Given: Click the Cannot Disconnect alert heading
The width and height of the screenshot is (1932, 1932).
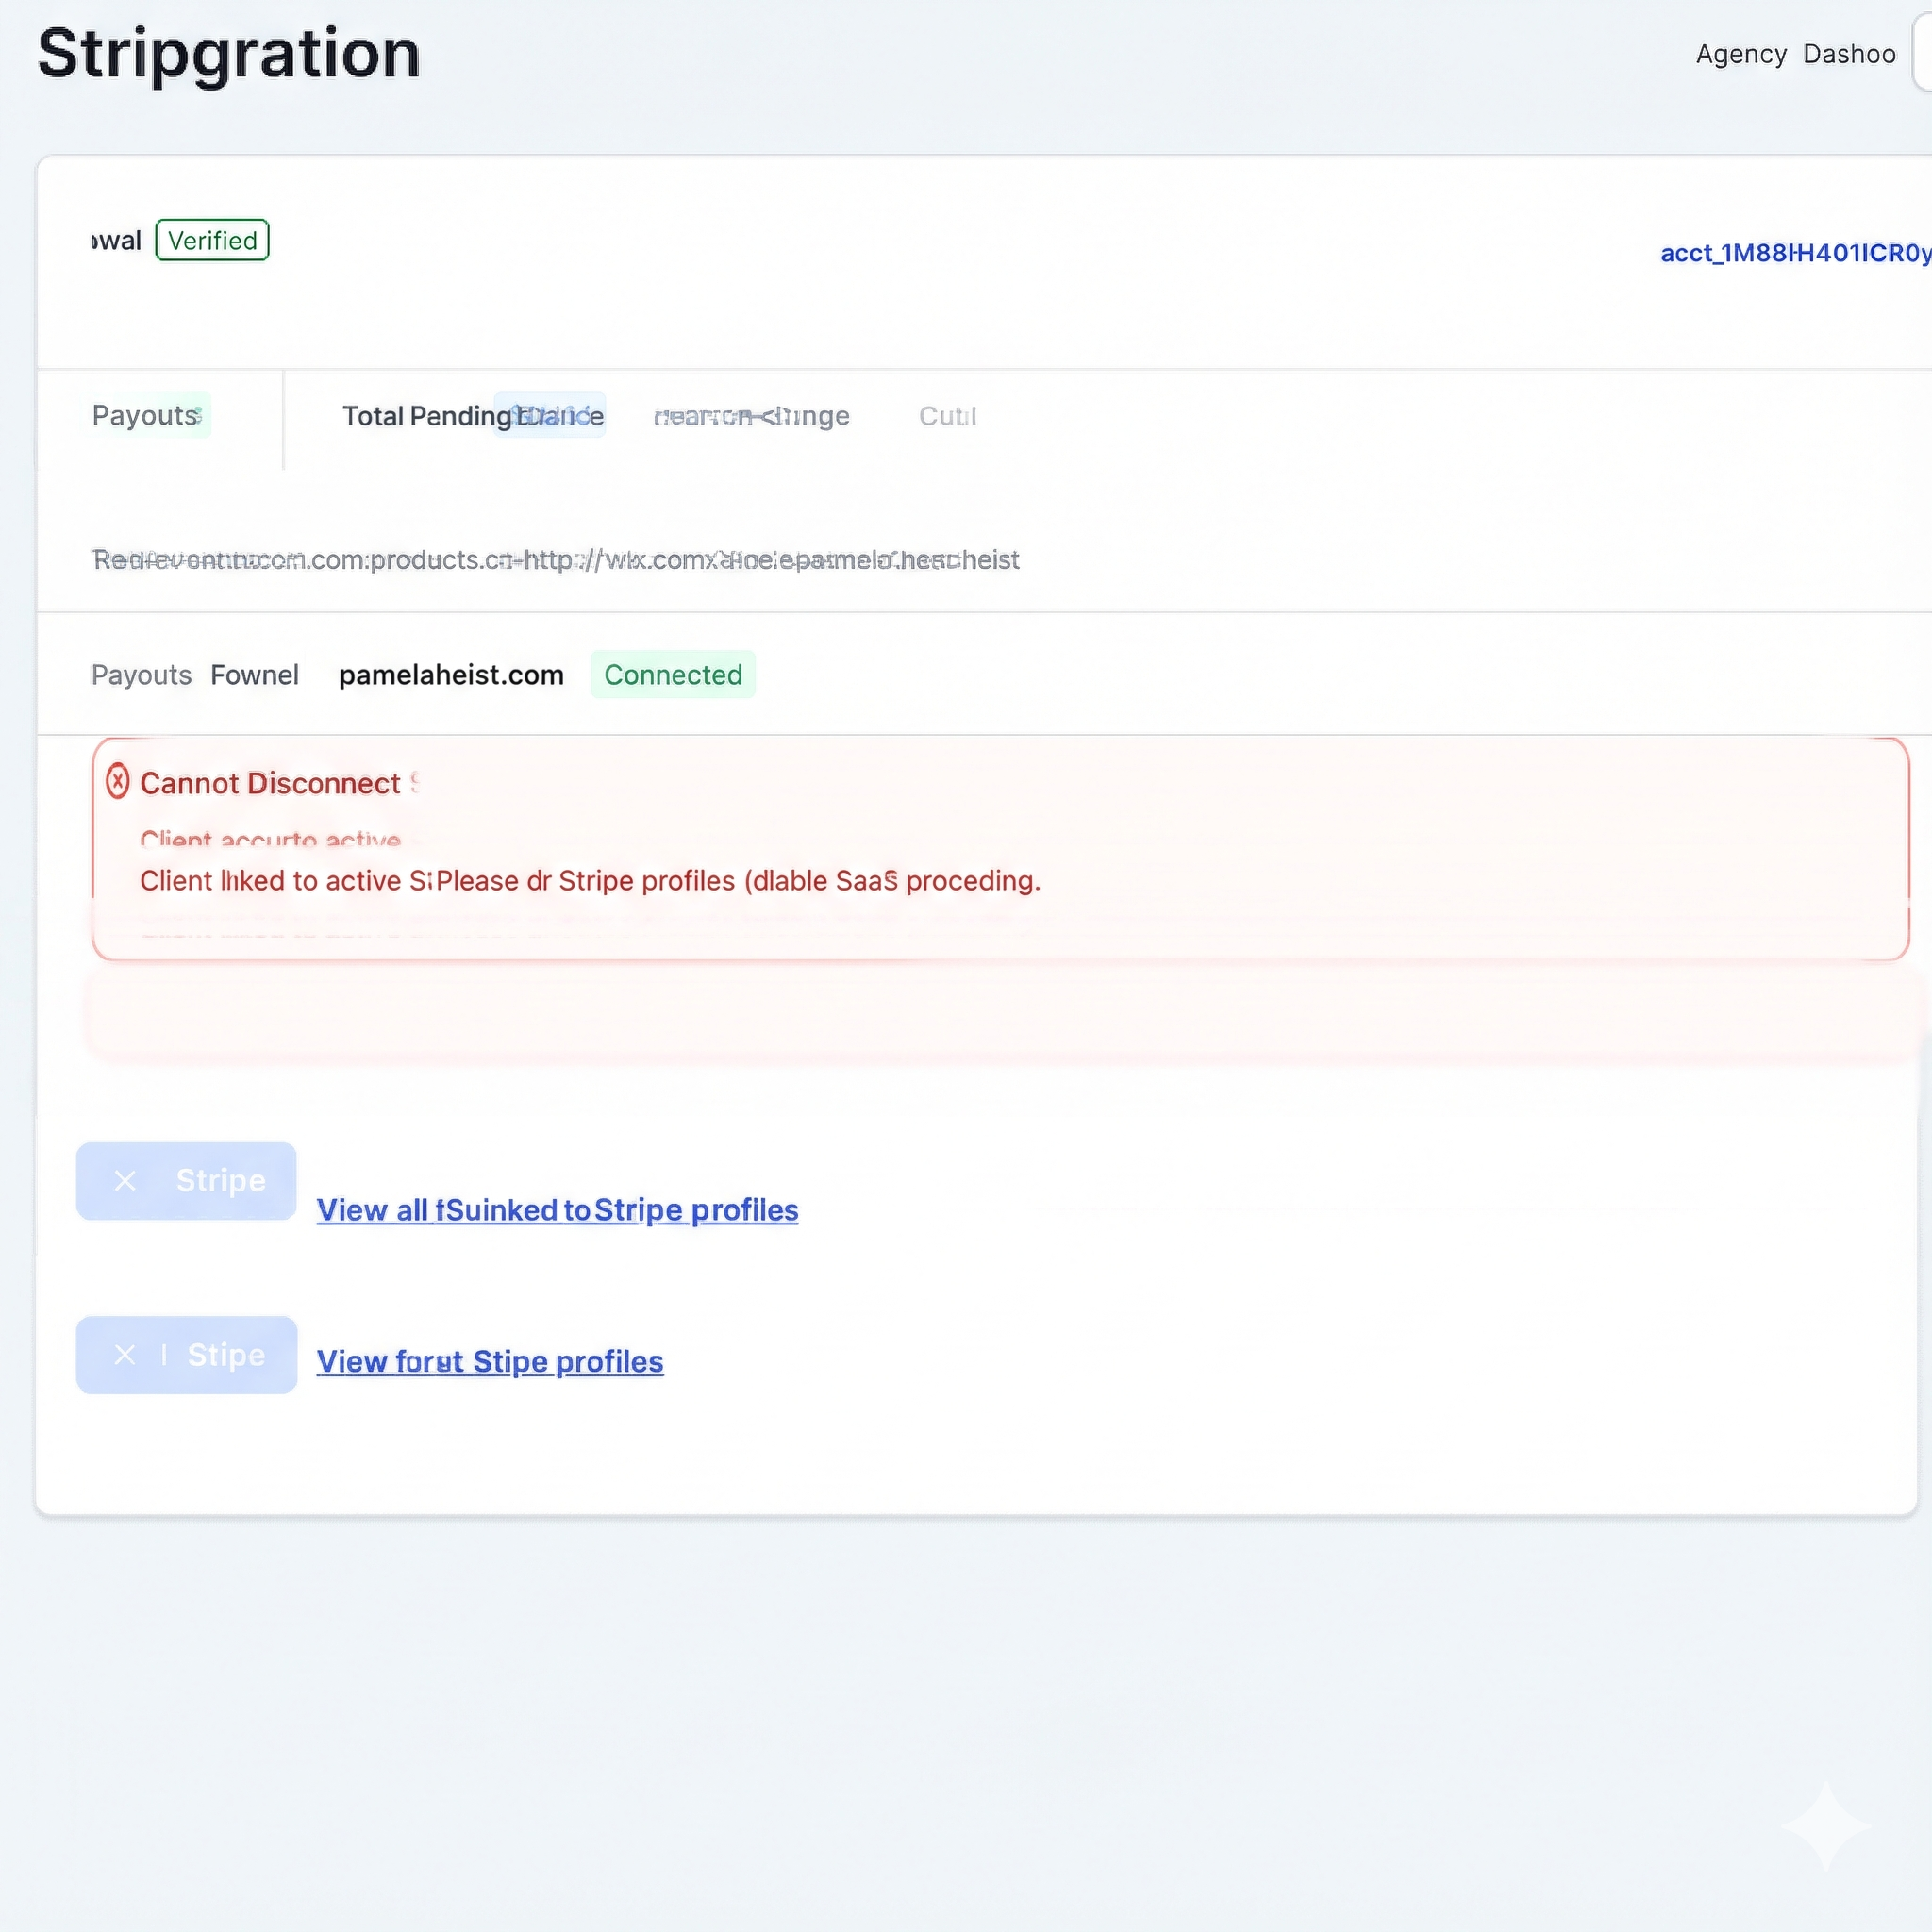Looking at the screenshot, I should point(270,783).
